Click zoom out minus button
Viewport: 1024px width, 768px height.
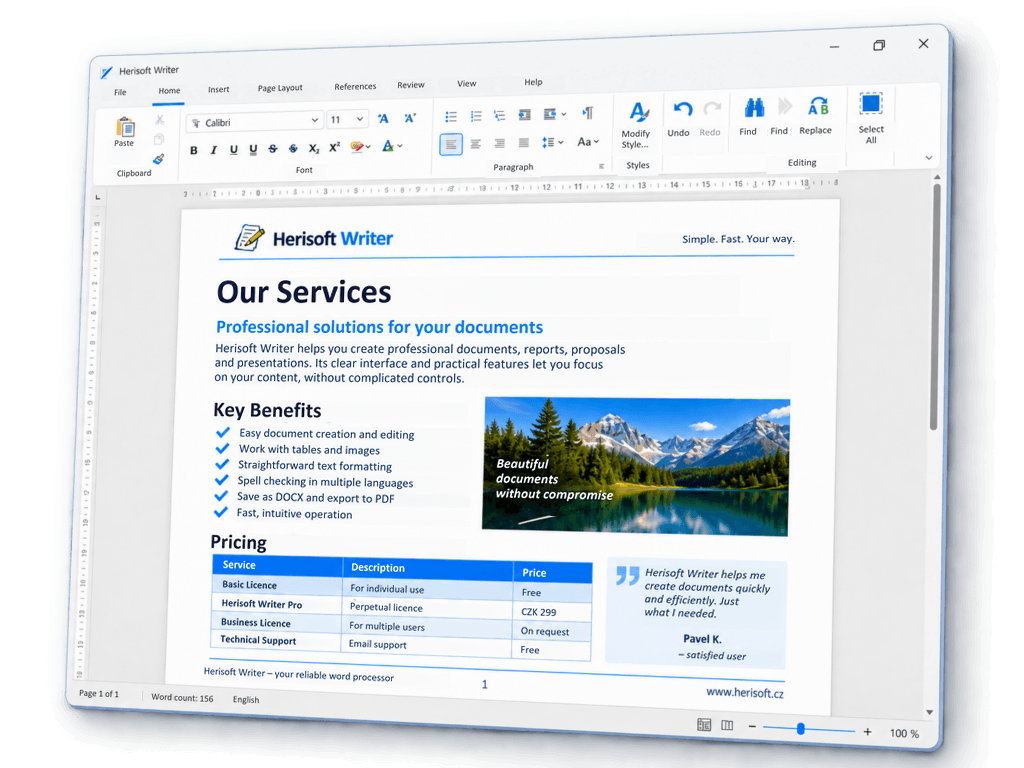[752, 727]
